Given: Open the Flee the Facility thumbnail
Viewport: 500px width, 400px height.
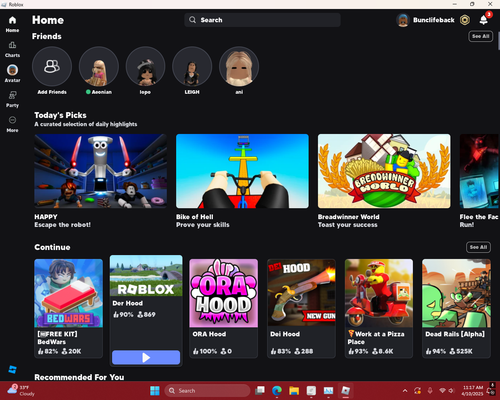Looking at the screenshot, I should [479, 171].
